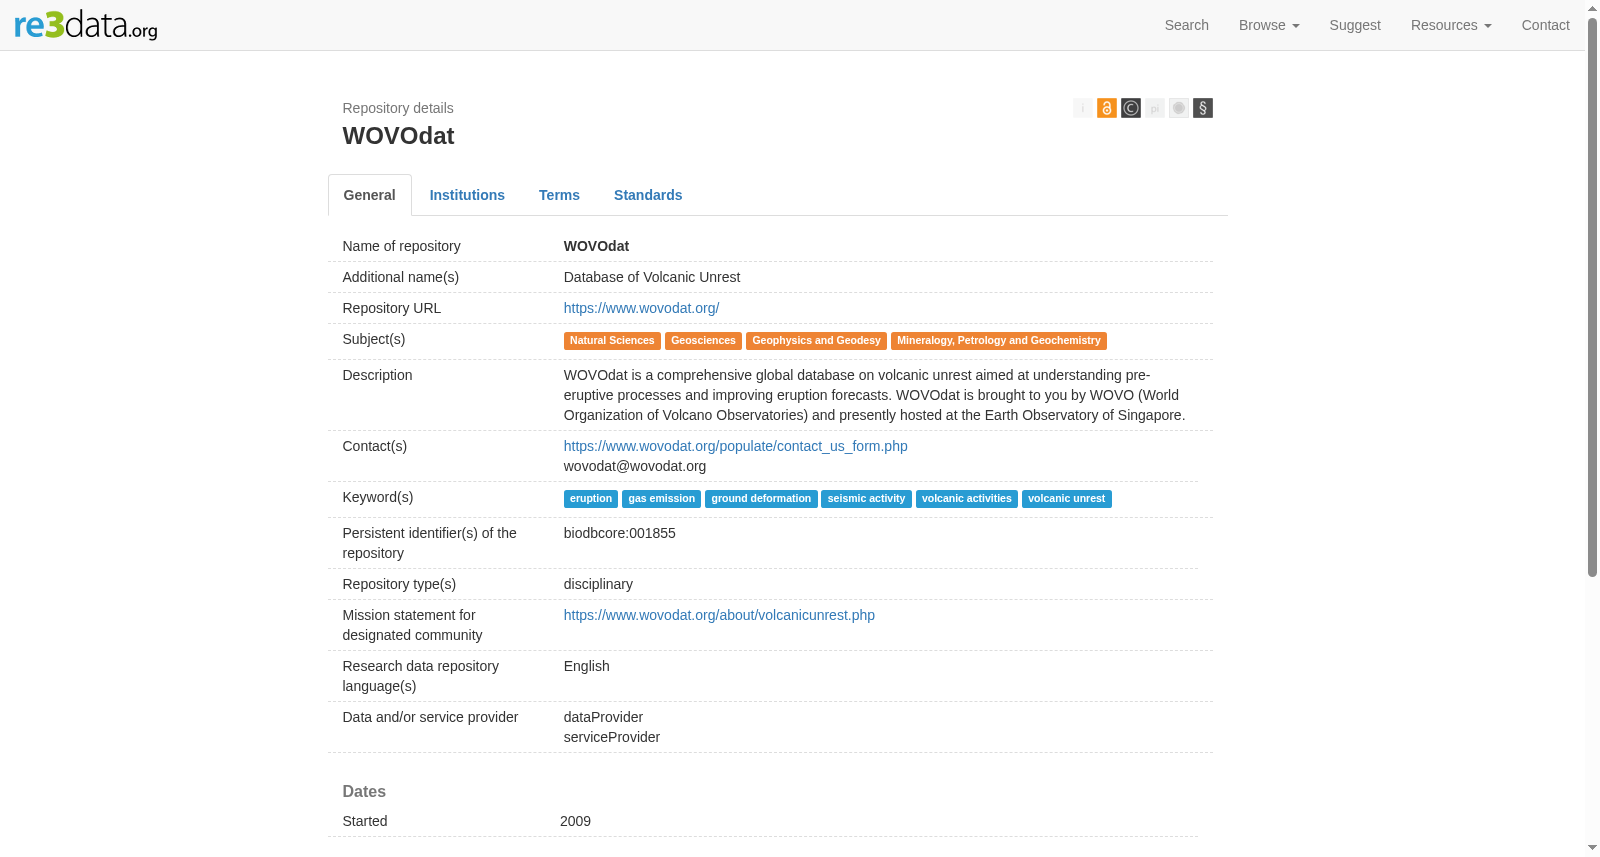Switch to the Standards tab
Image resolution: width=1600 pixels, height=857 pixels.
click(x=648, y=195)
